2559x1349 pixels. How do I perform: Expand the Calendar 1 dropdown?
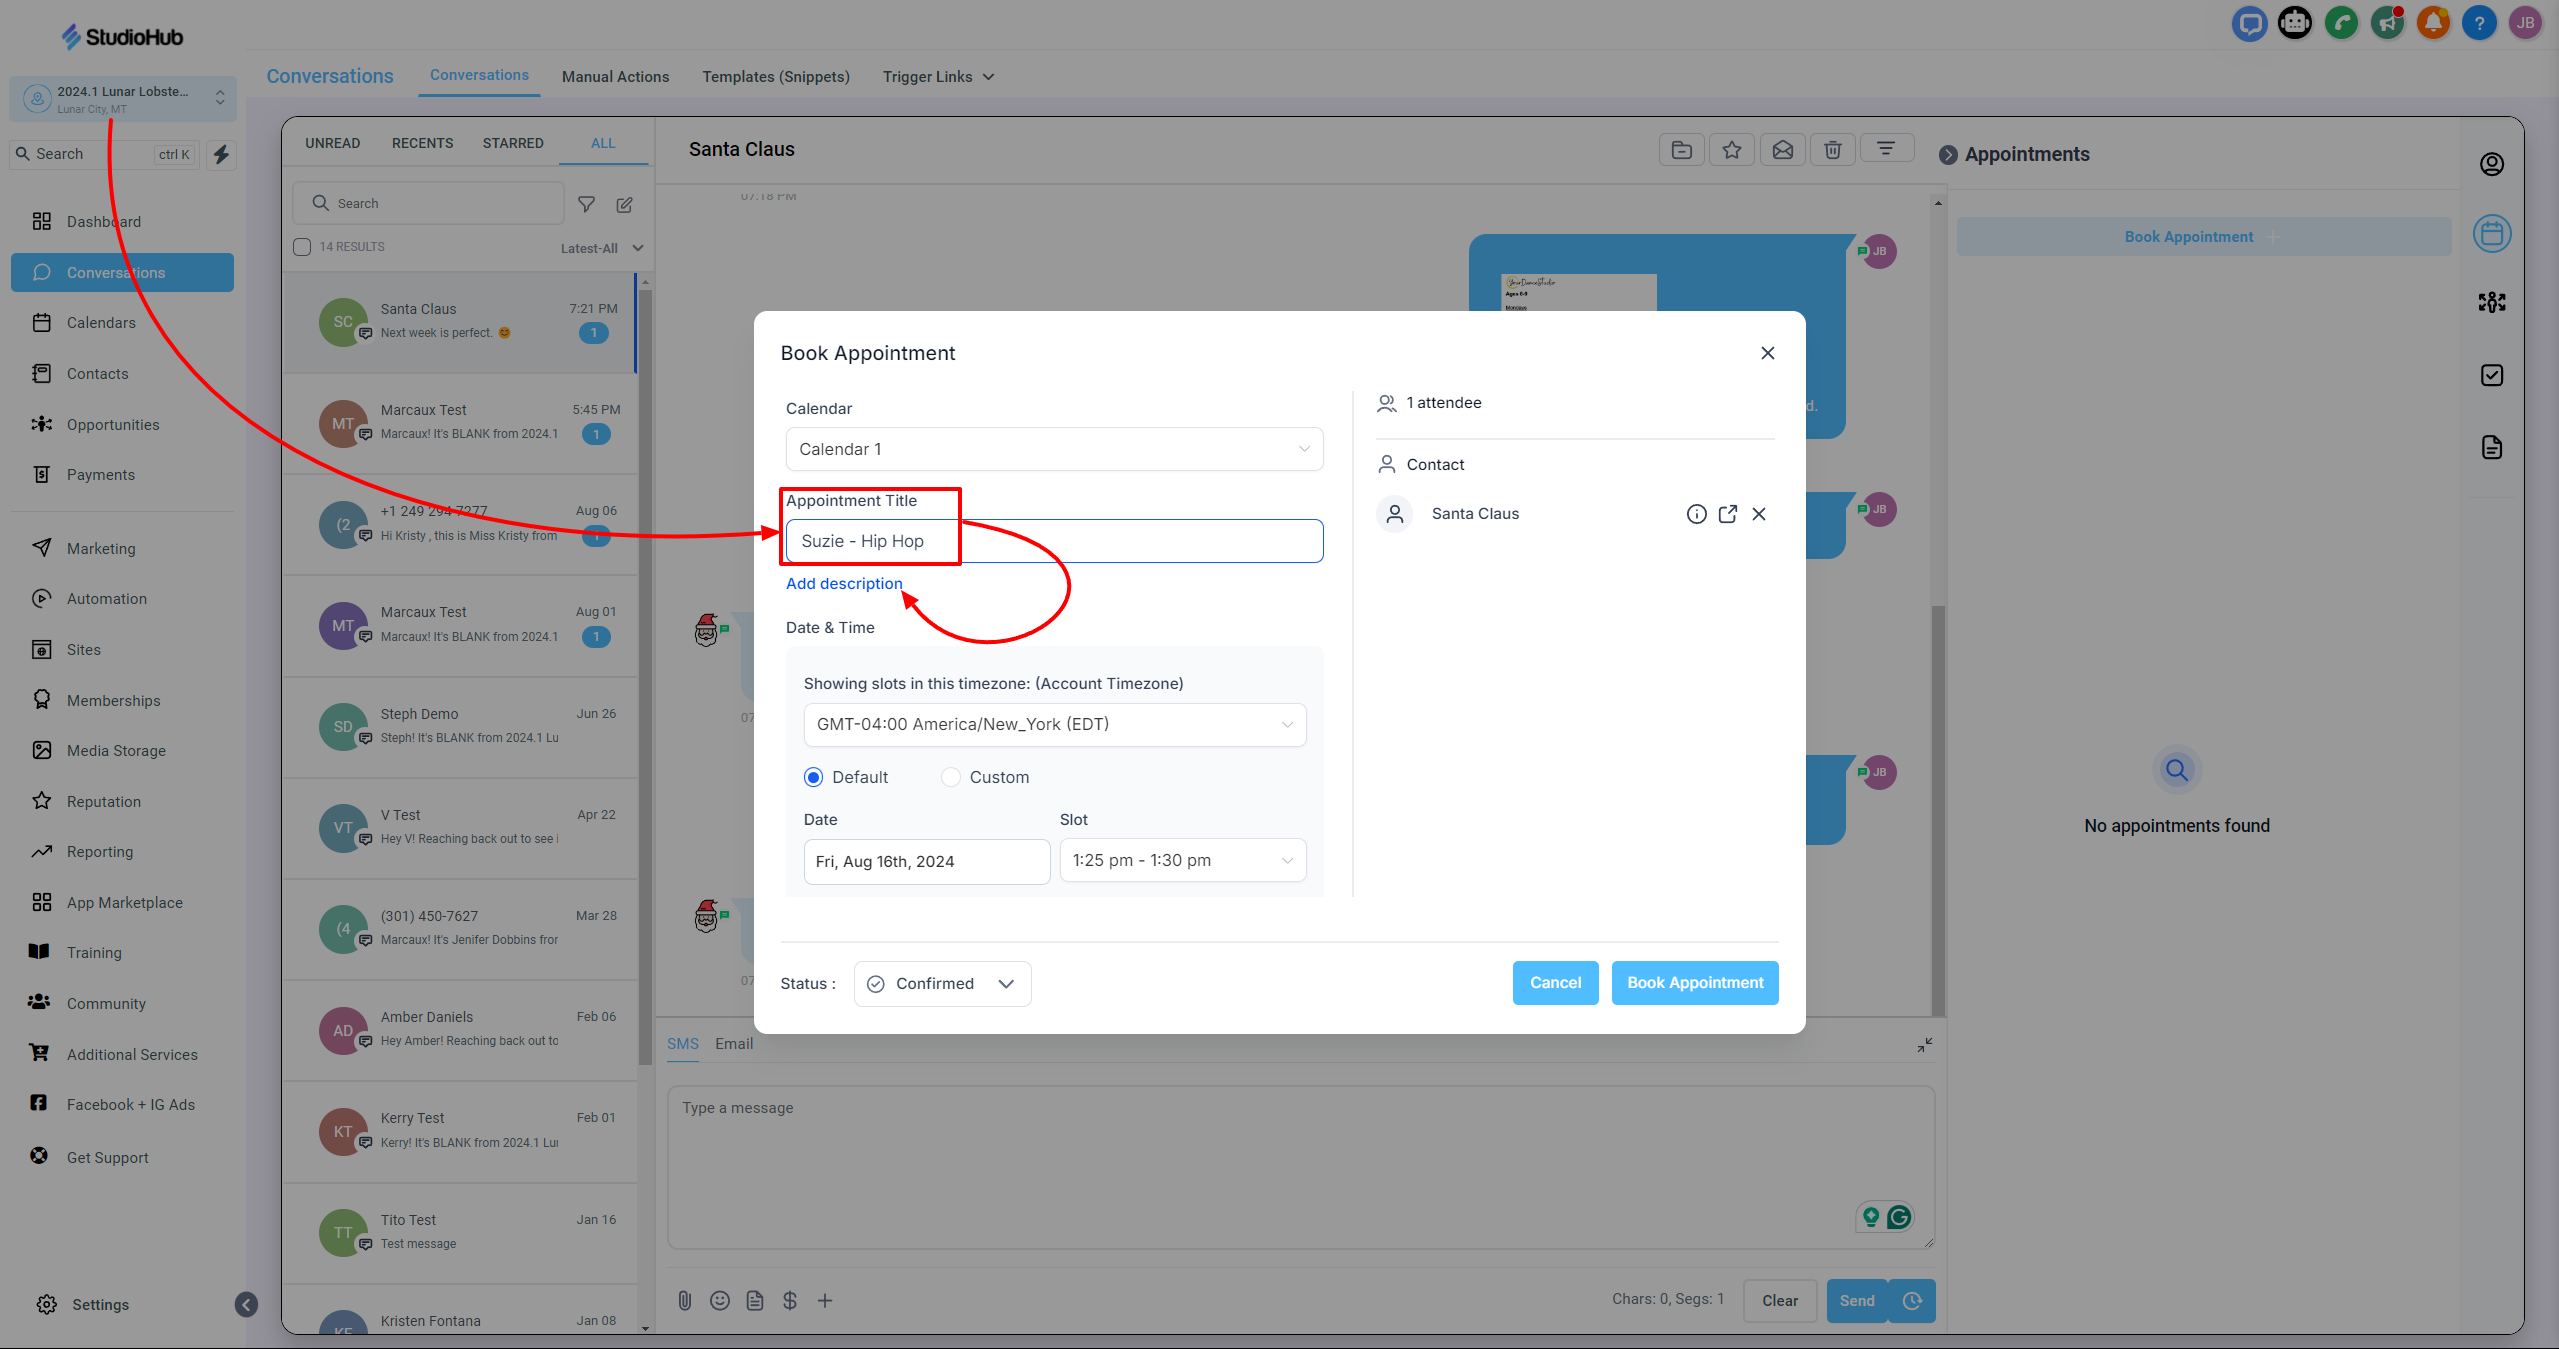(1054, 449)
